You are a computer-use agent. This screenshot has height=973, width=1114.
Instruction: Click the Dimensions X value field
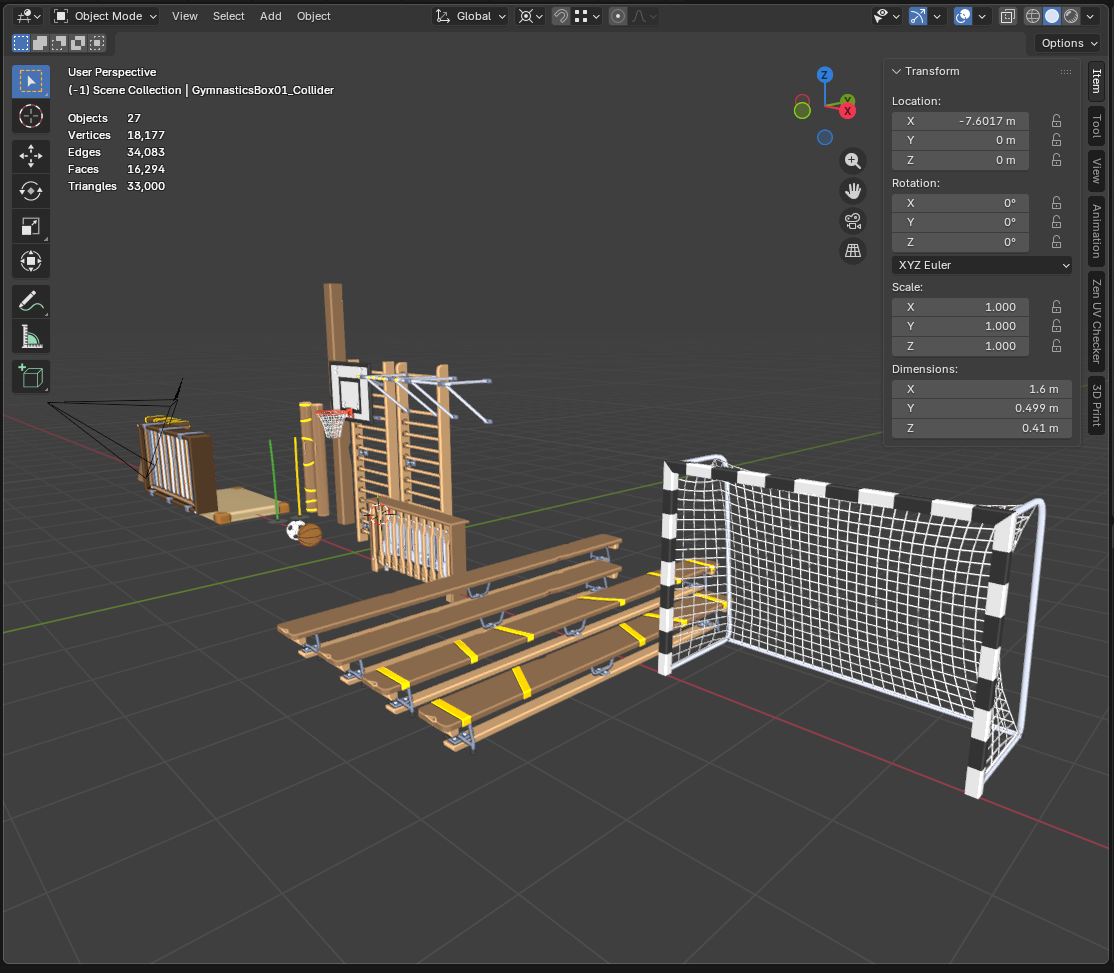pyautogui.click(x=981, y=389)
